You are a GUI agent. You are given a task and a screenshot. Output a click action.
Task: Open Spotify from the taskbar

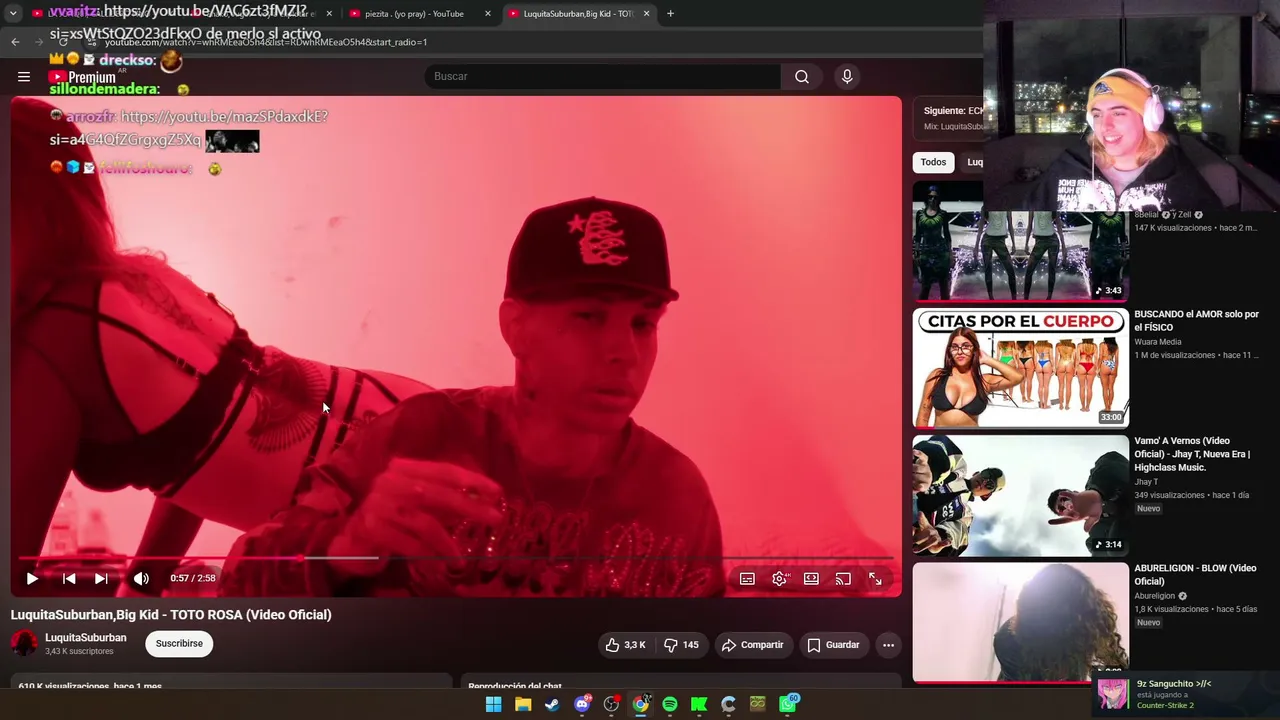[x=670, y=704]
